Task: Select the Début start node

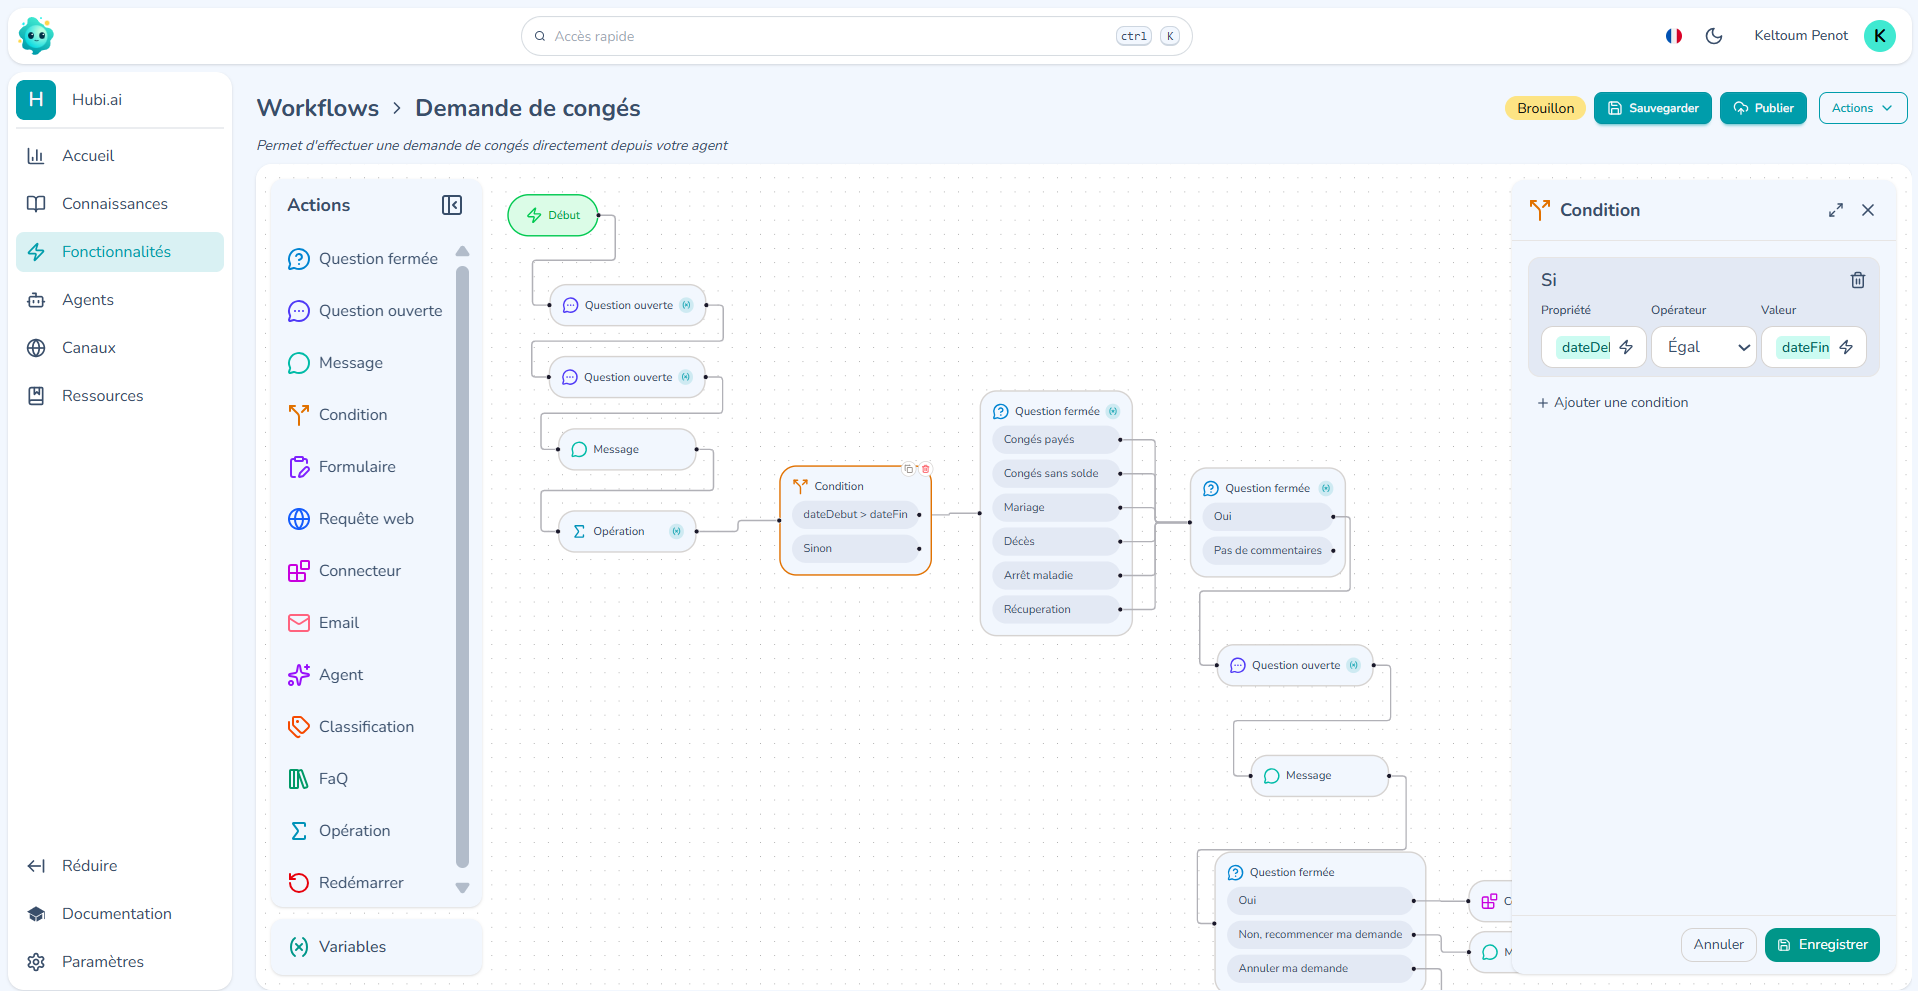Action: click(x=553, y=215)
